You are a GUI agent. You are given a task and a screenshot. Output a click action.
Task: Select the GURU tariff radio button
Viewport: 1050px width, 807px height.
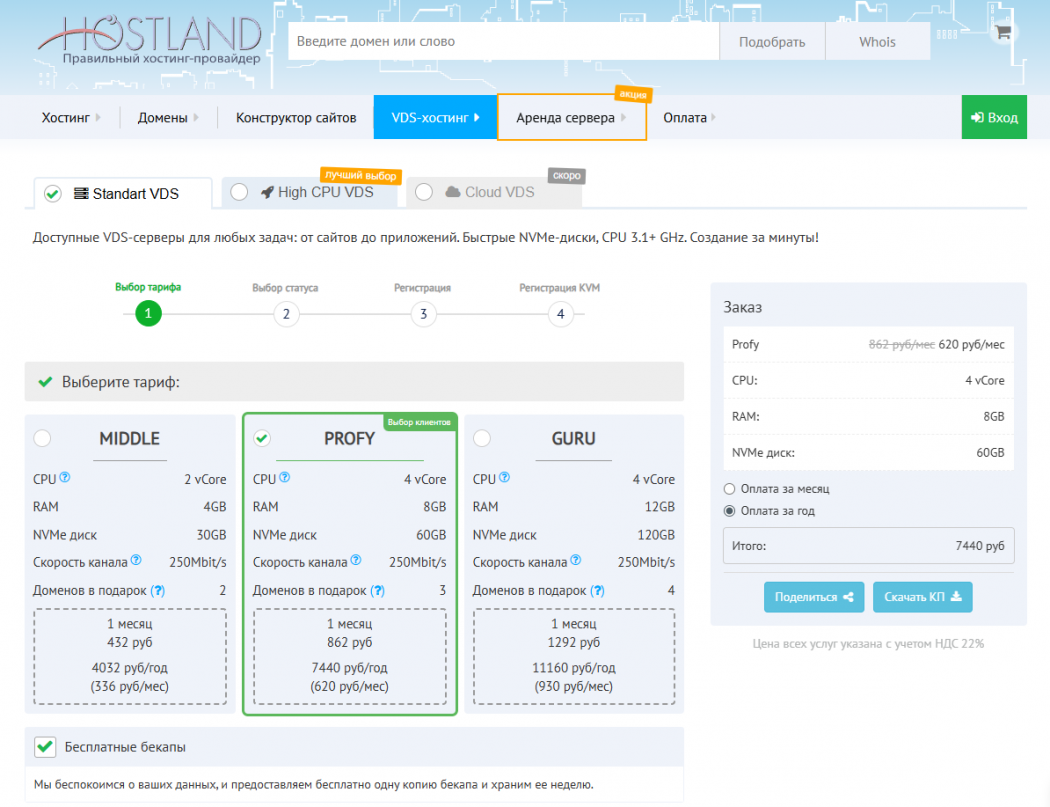[482, 438]
